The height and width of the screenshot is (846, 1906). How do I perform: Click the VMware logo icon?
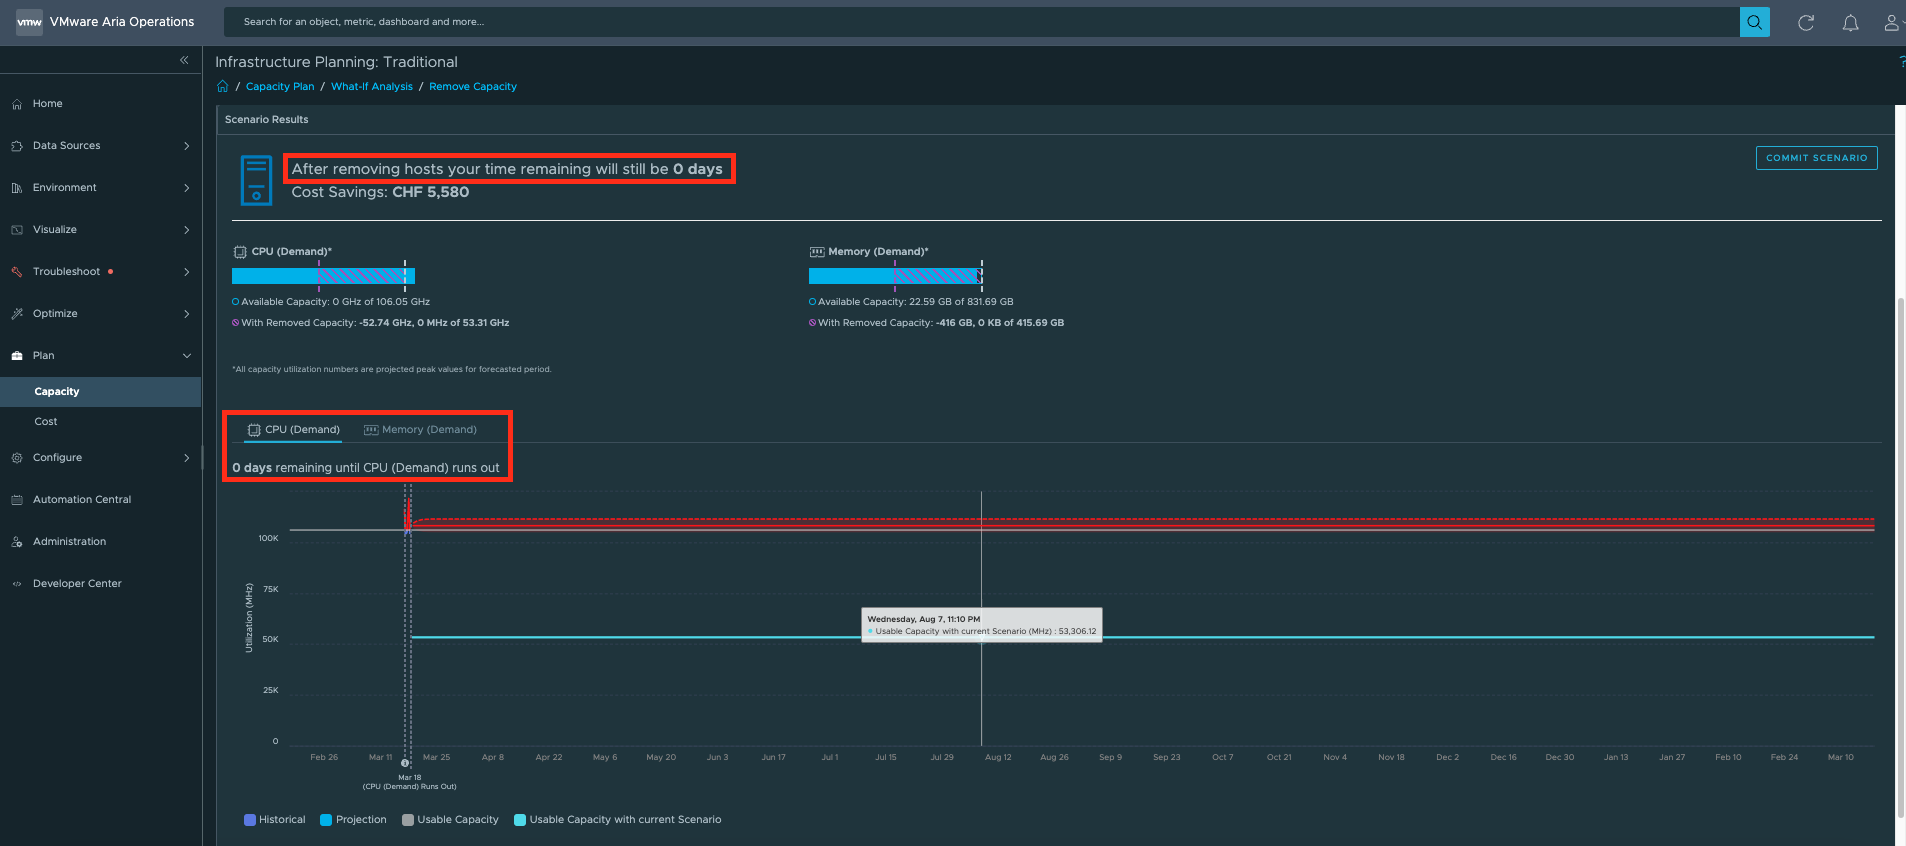coord(29,22)
